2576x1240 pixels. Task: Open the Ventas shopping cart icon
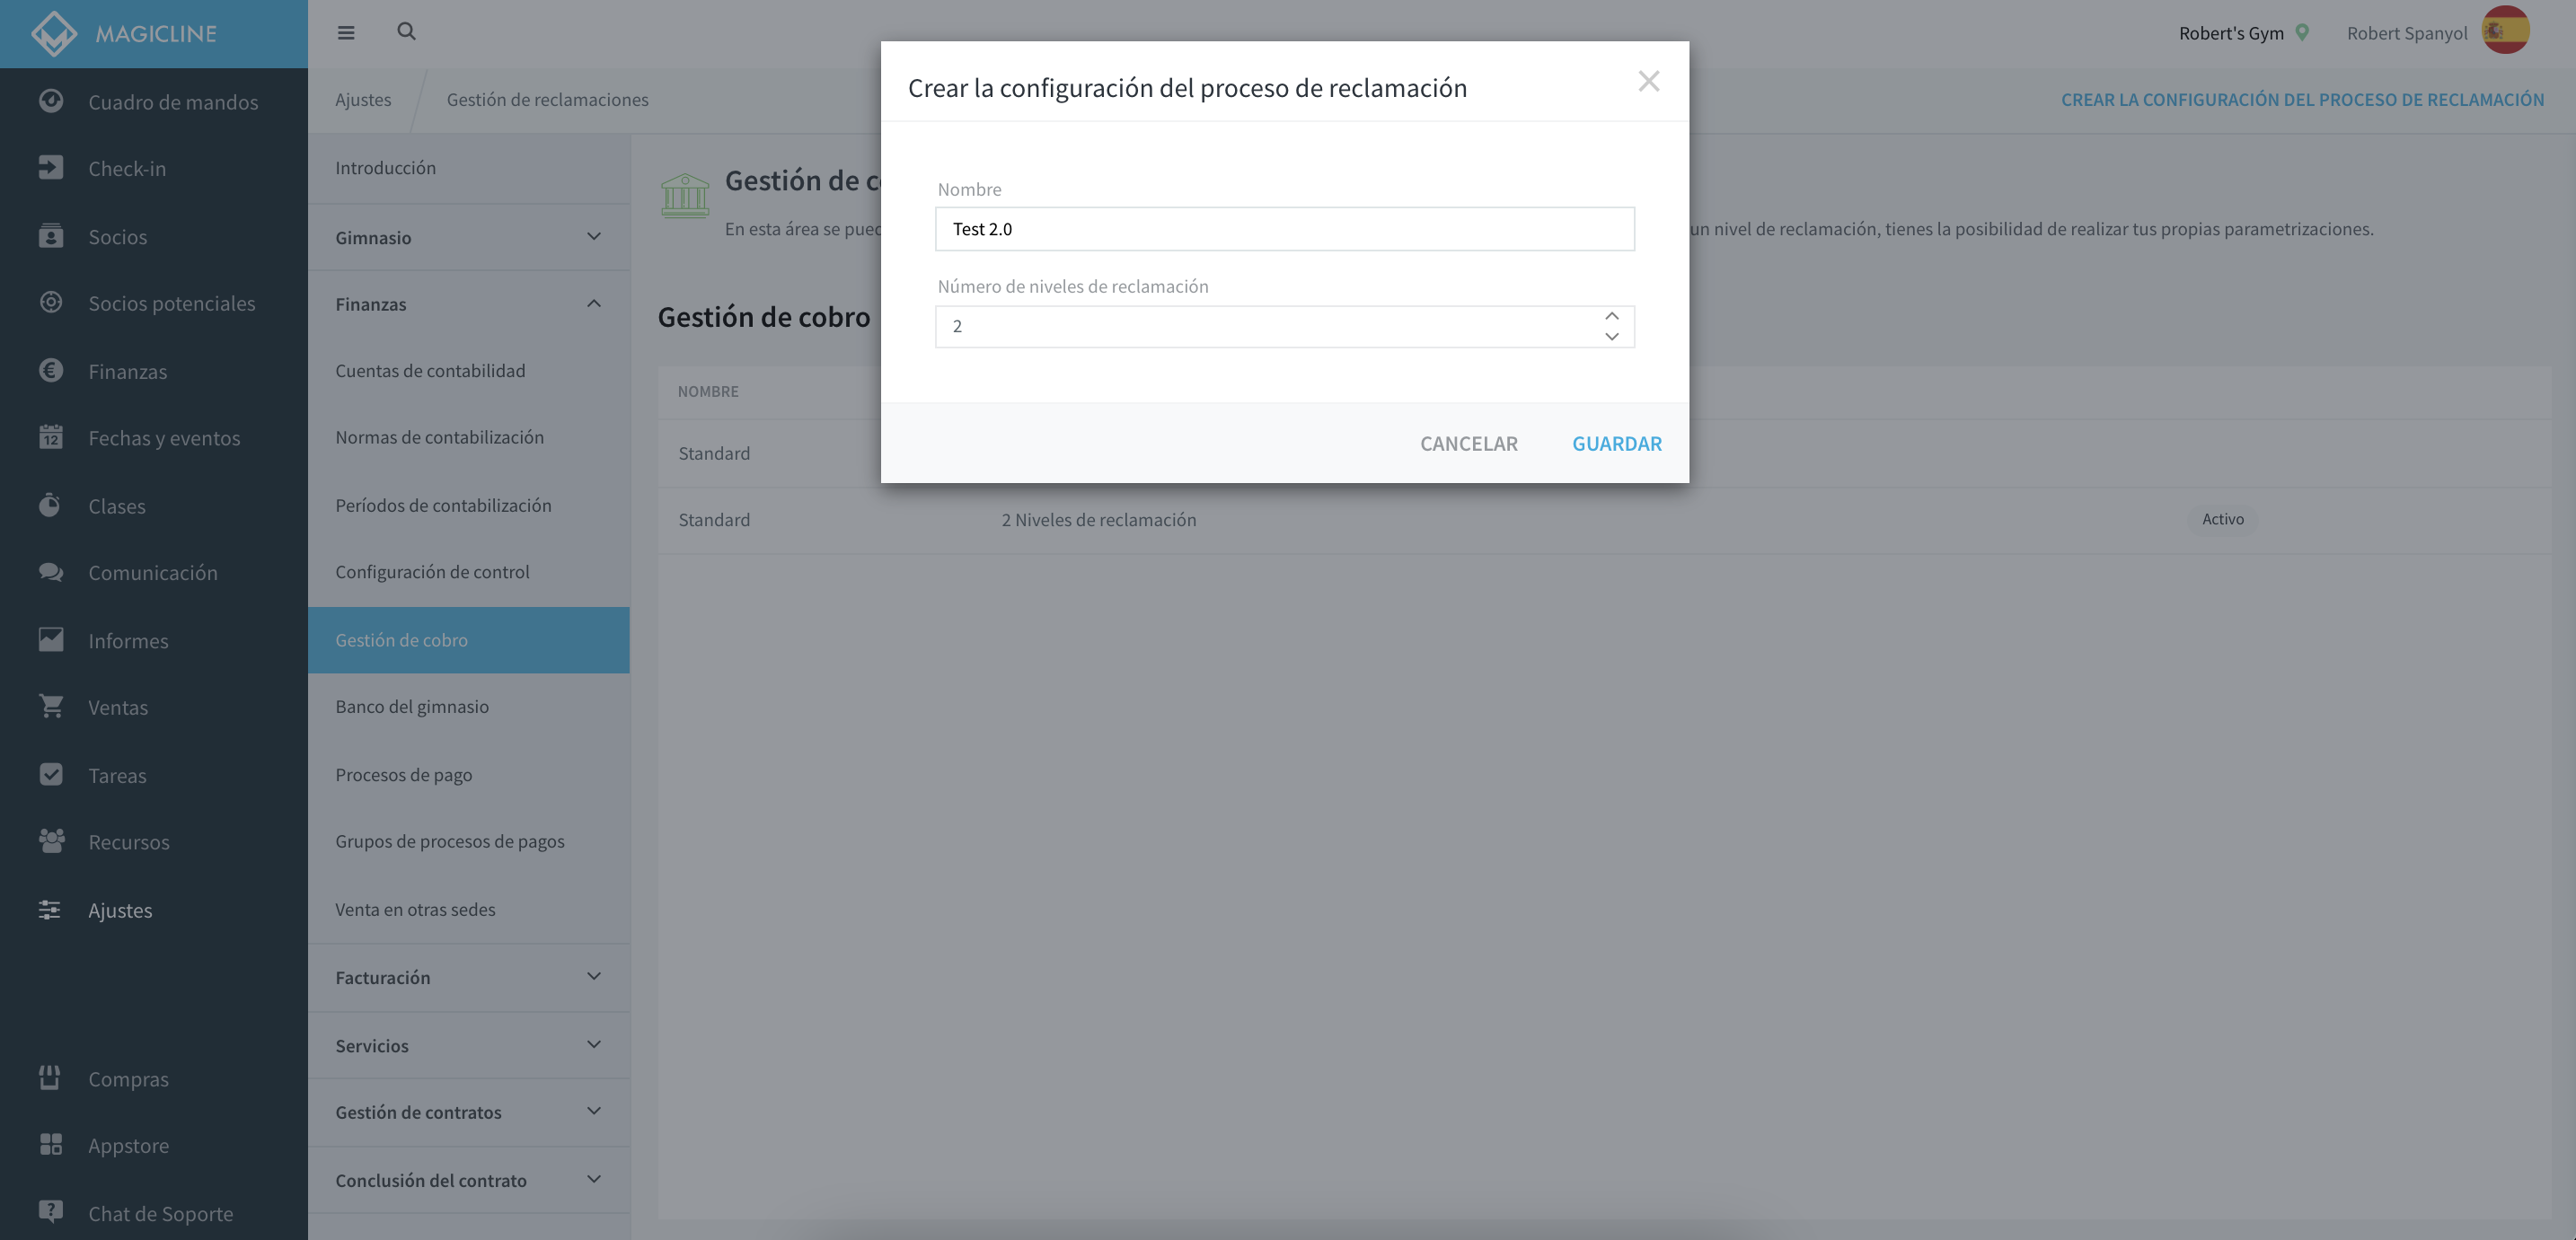pos(51,706)
